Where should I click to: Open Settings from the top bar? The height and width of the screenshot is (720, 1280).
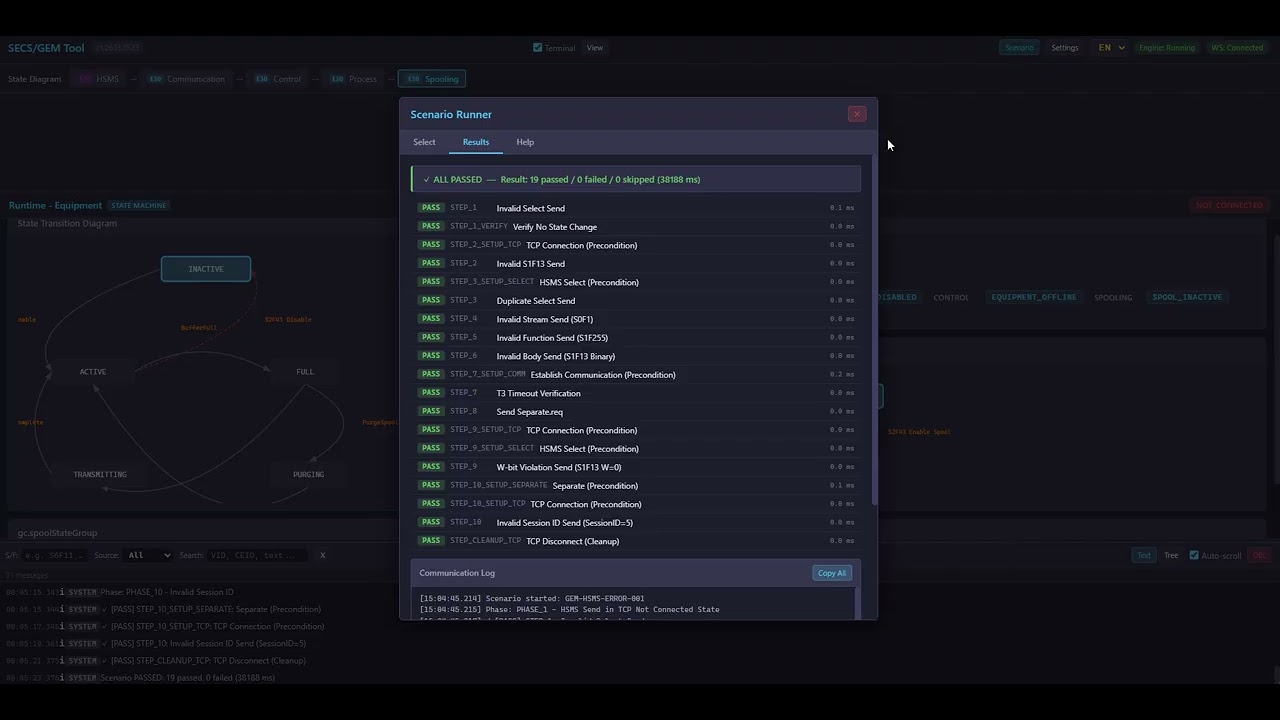click(1065, 48)
